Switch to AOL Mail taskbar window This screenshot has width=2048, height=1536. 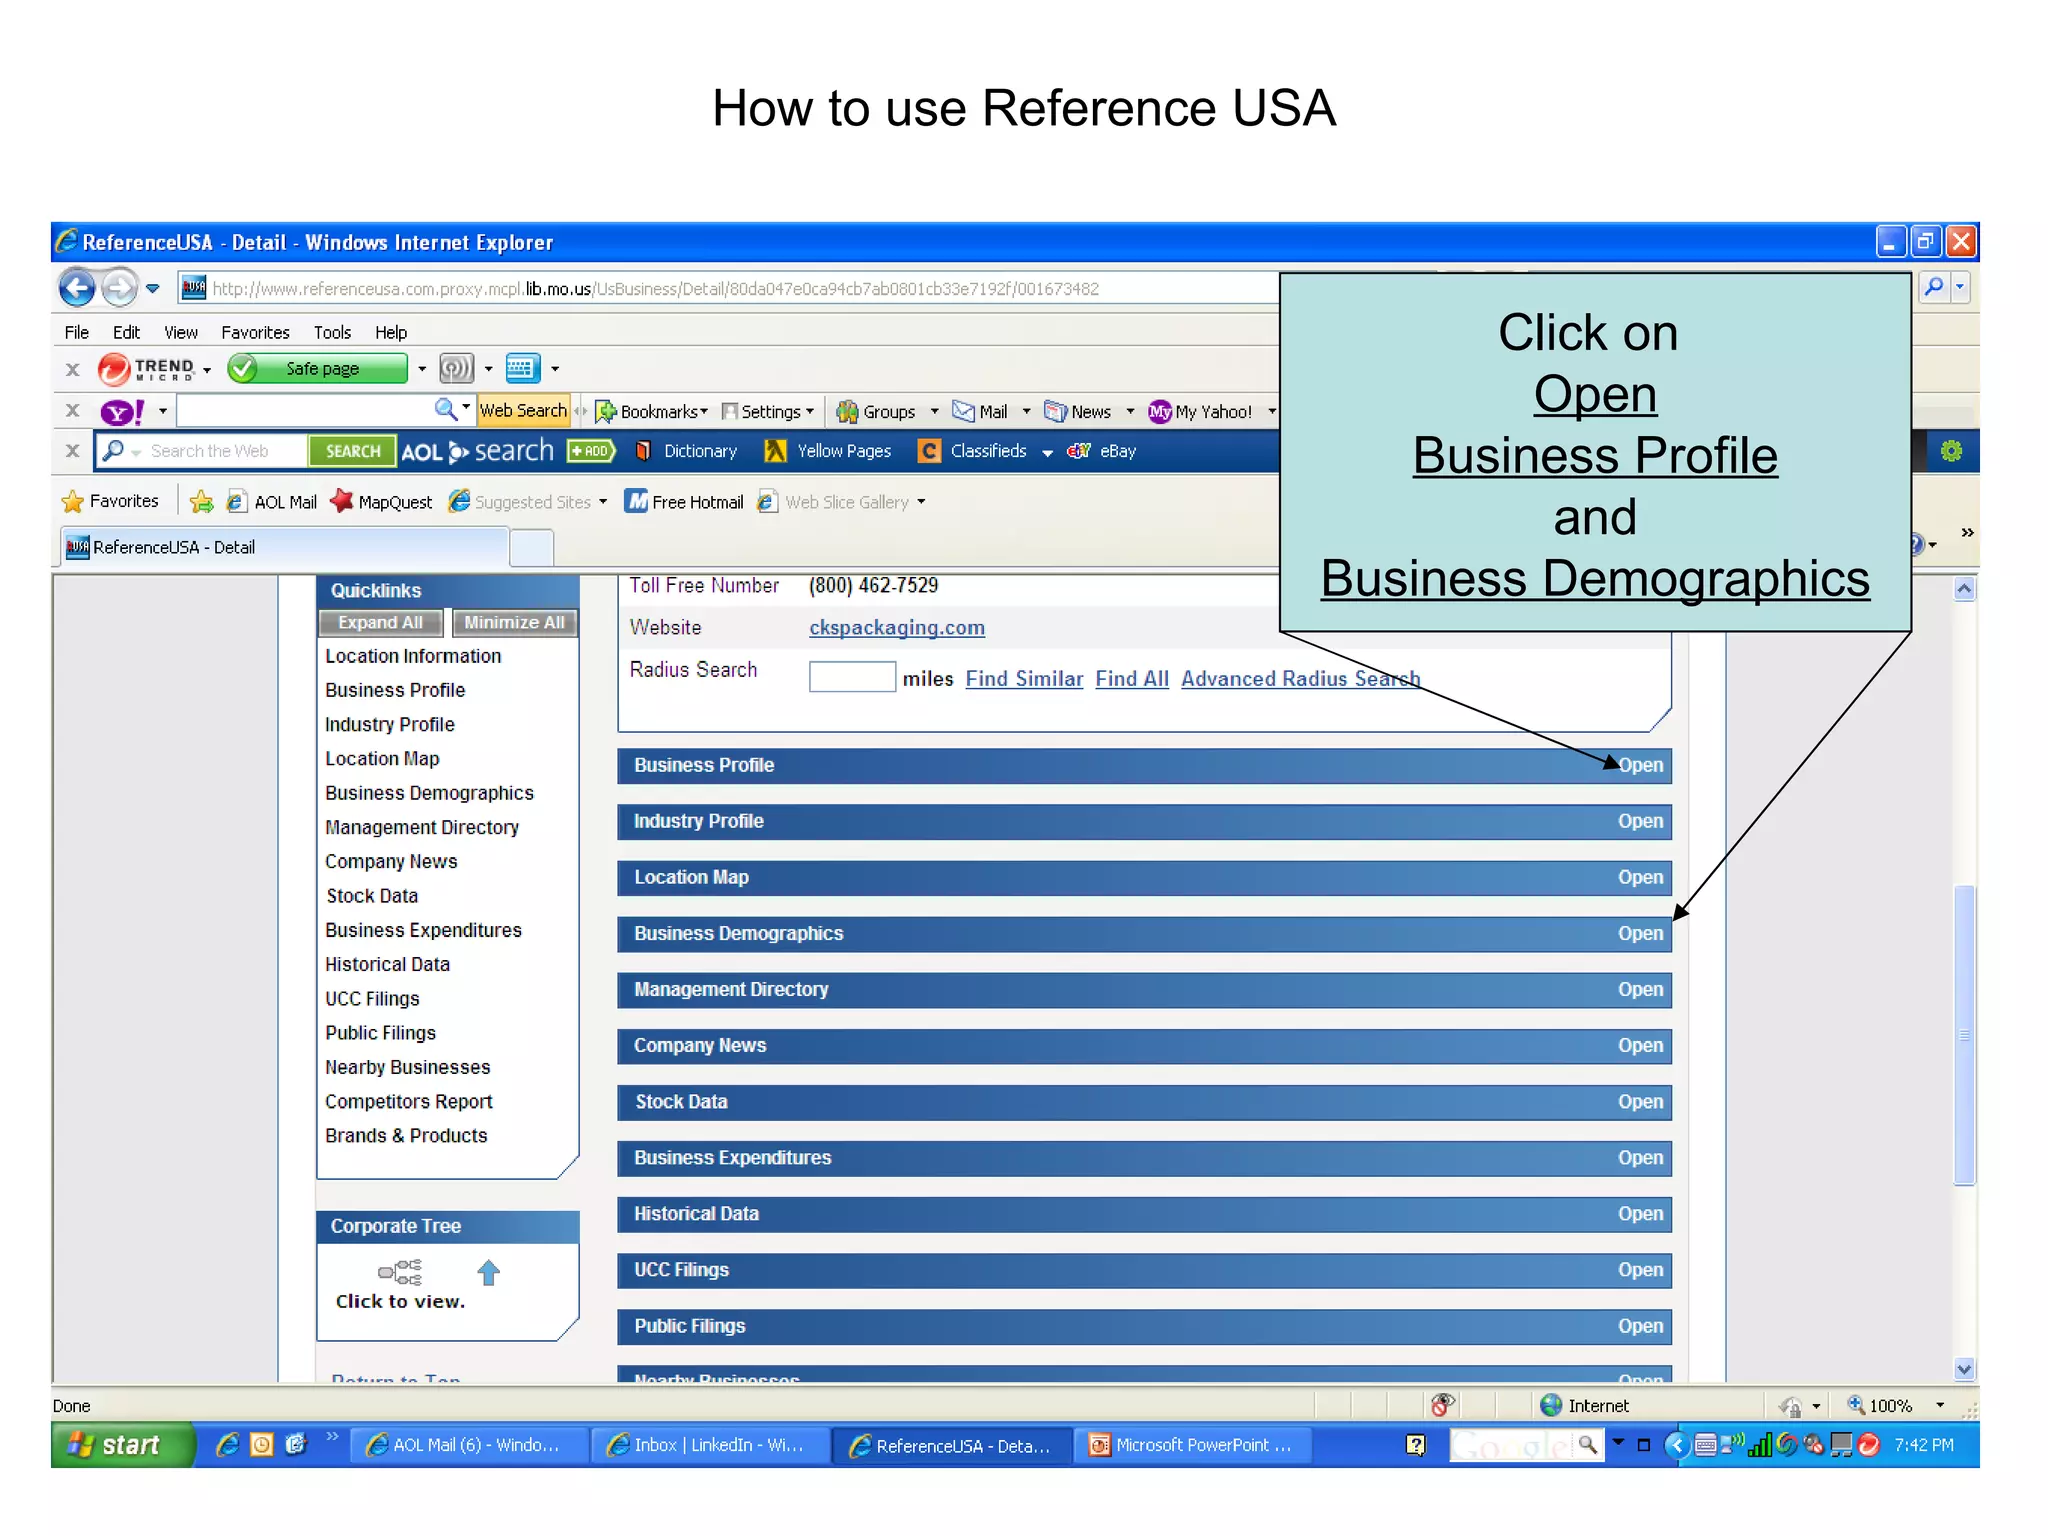pyautogui.click(x=468, y=1445)
